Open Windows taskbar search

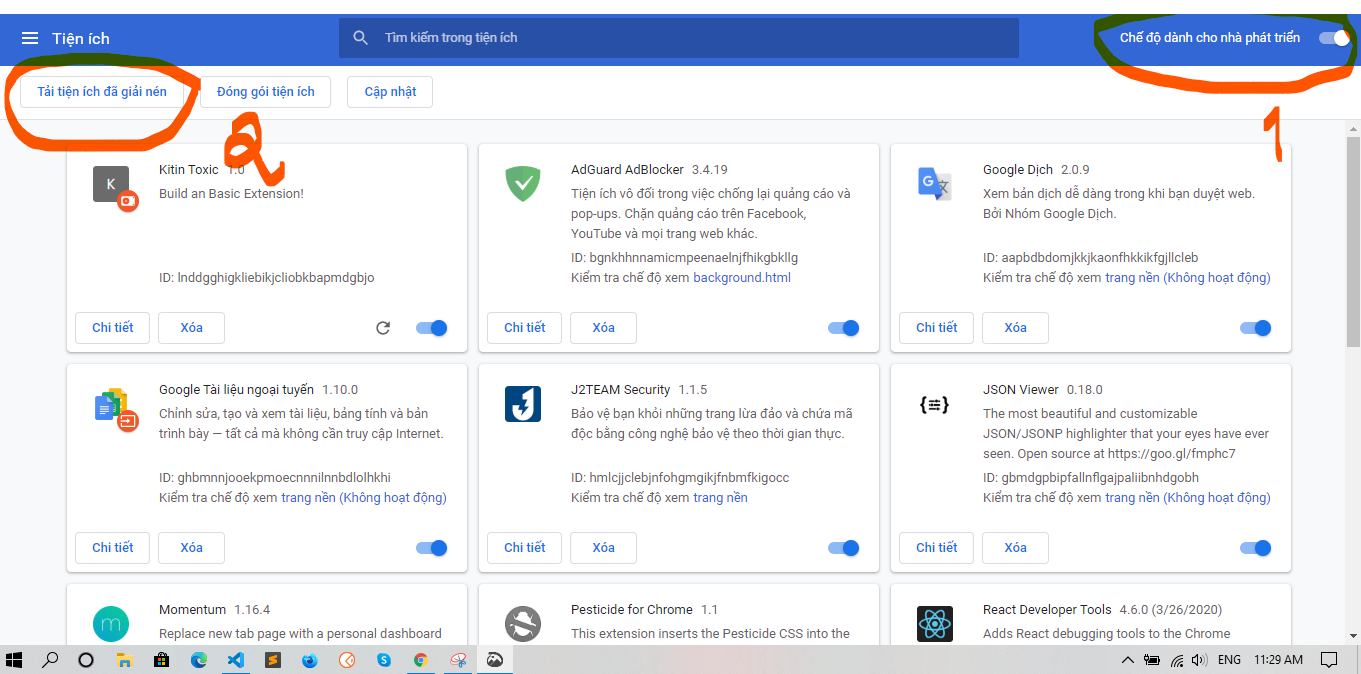pos(49,660)
